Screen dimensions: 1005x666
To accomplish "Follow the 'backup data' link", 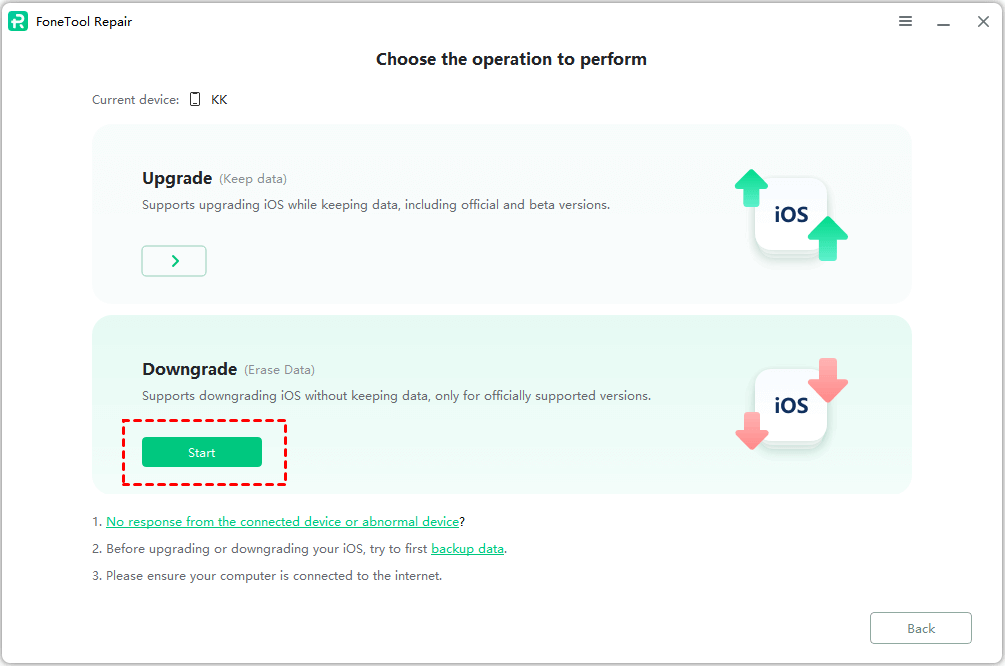I will pos(467,548).
